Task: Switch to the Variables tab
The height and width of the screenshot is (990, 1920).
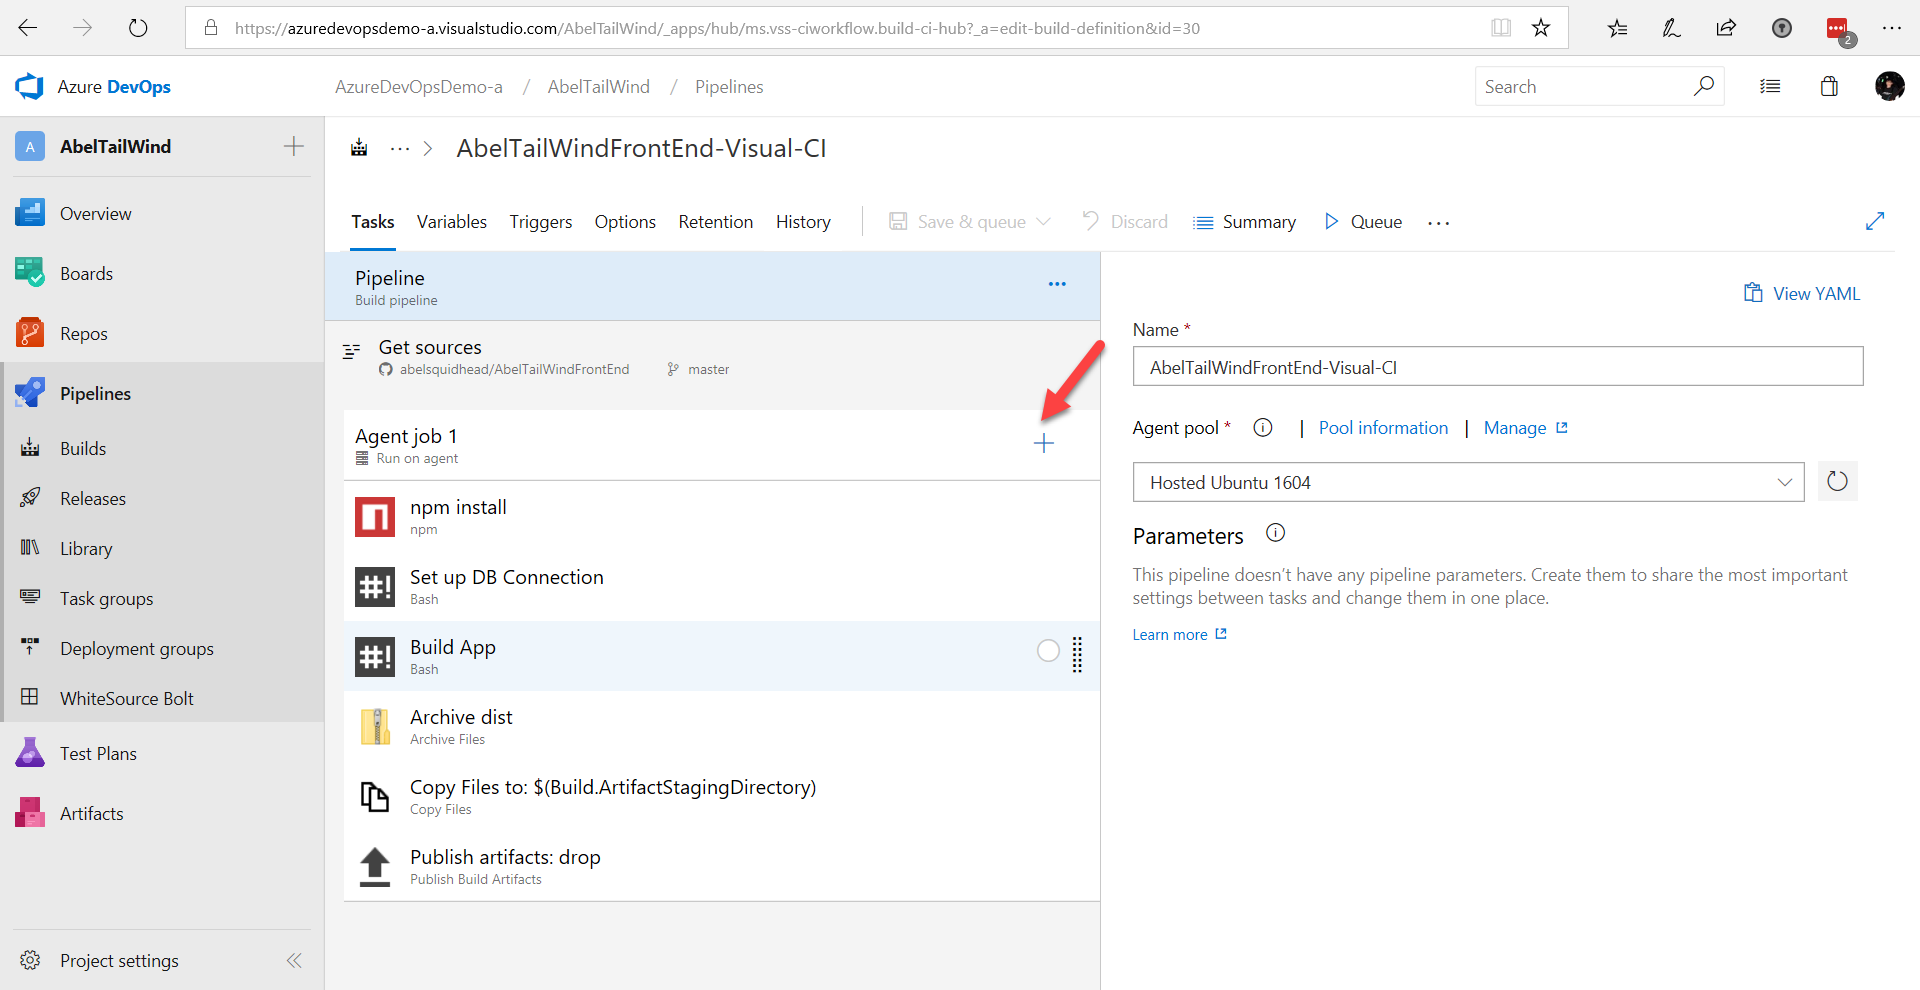Action: point(452,222)
